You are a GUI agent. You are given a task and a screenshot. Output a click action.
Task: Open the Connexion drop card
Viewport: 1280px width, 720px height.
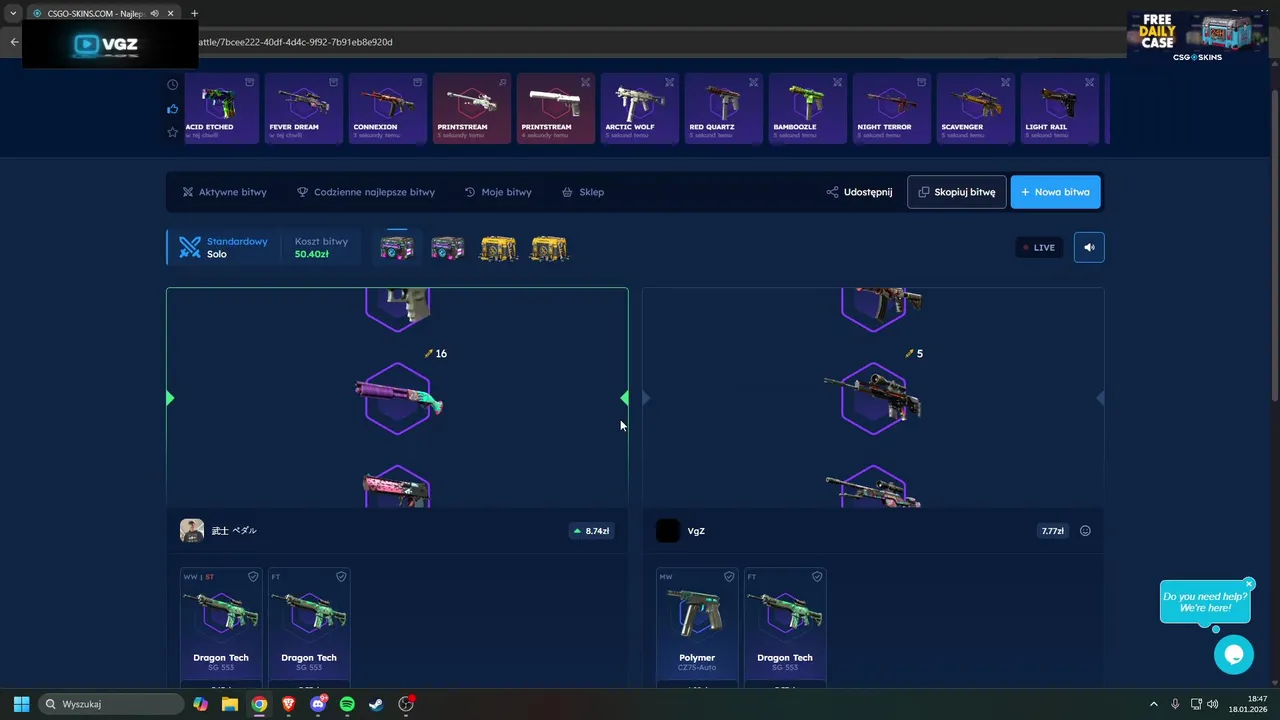tap(387, 108)
